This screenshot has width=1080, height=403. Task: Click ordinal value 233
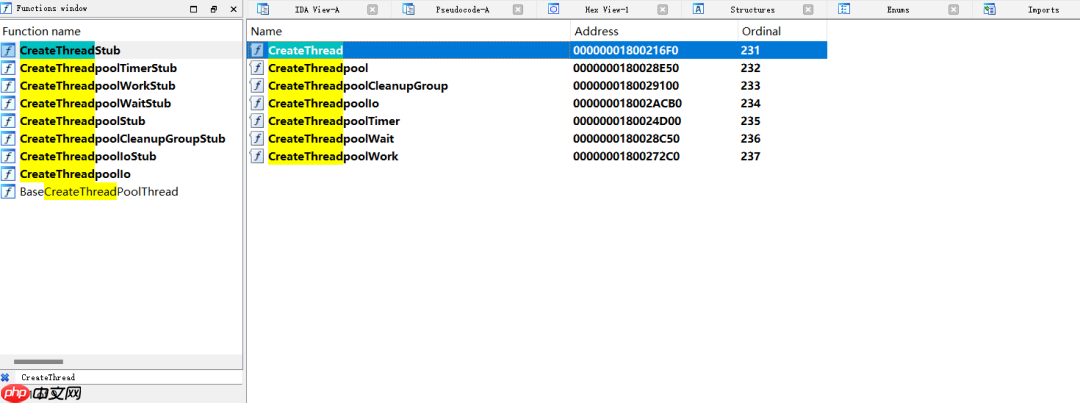(751, 85)
